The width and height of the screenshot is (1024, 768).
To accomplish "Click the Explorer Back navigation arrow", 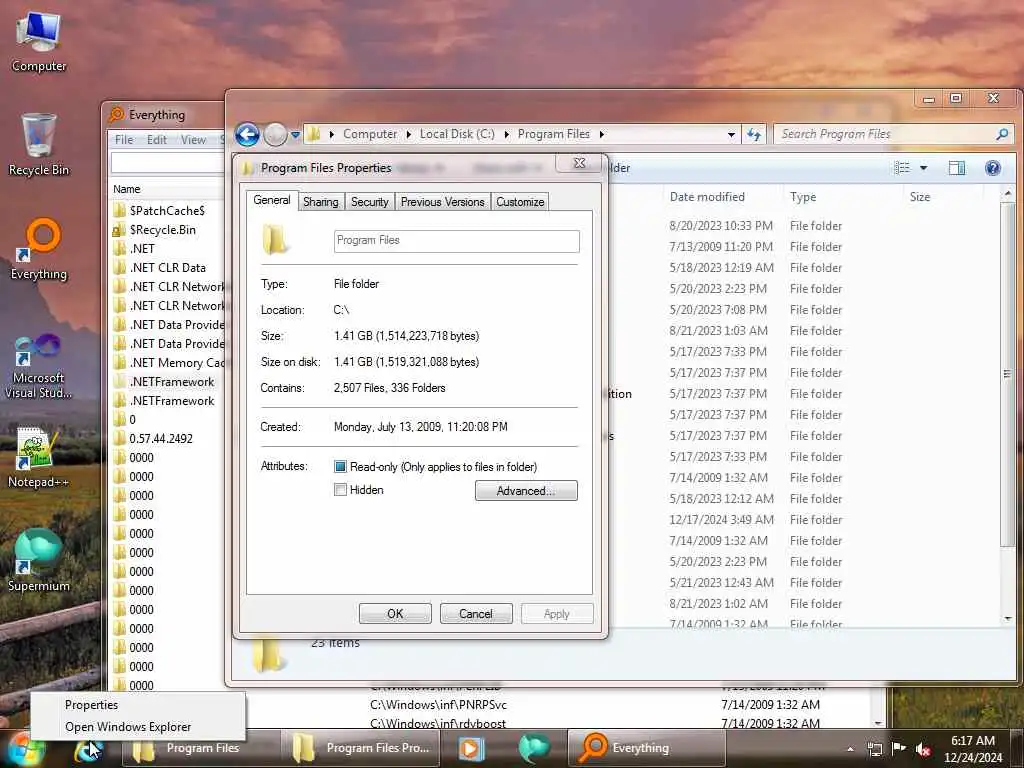I will pos(247,135).
